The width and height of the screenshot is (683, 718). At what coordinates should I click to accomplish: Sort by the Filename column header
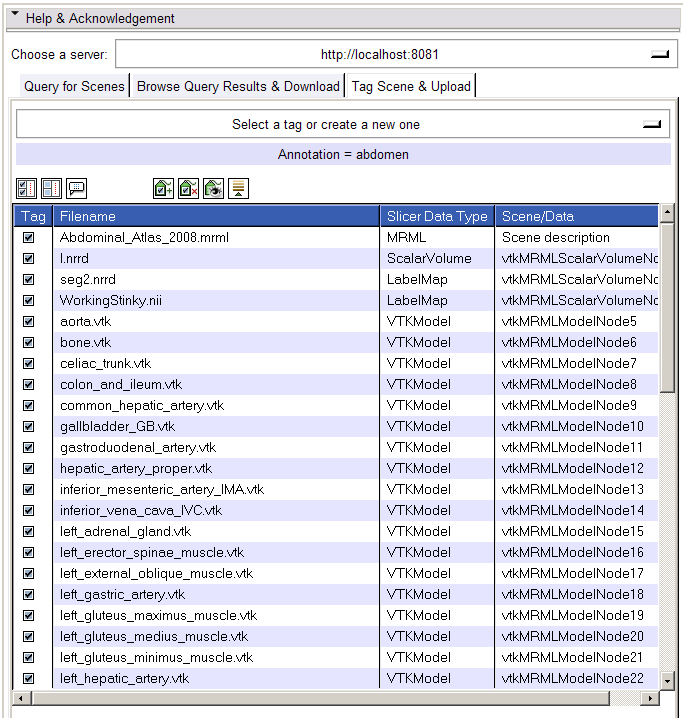(x=215, y=216)
